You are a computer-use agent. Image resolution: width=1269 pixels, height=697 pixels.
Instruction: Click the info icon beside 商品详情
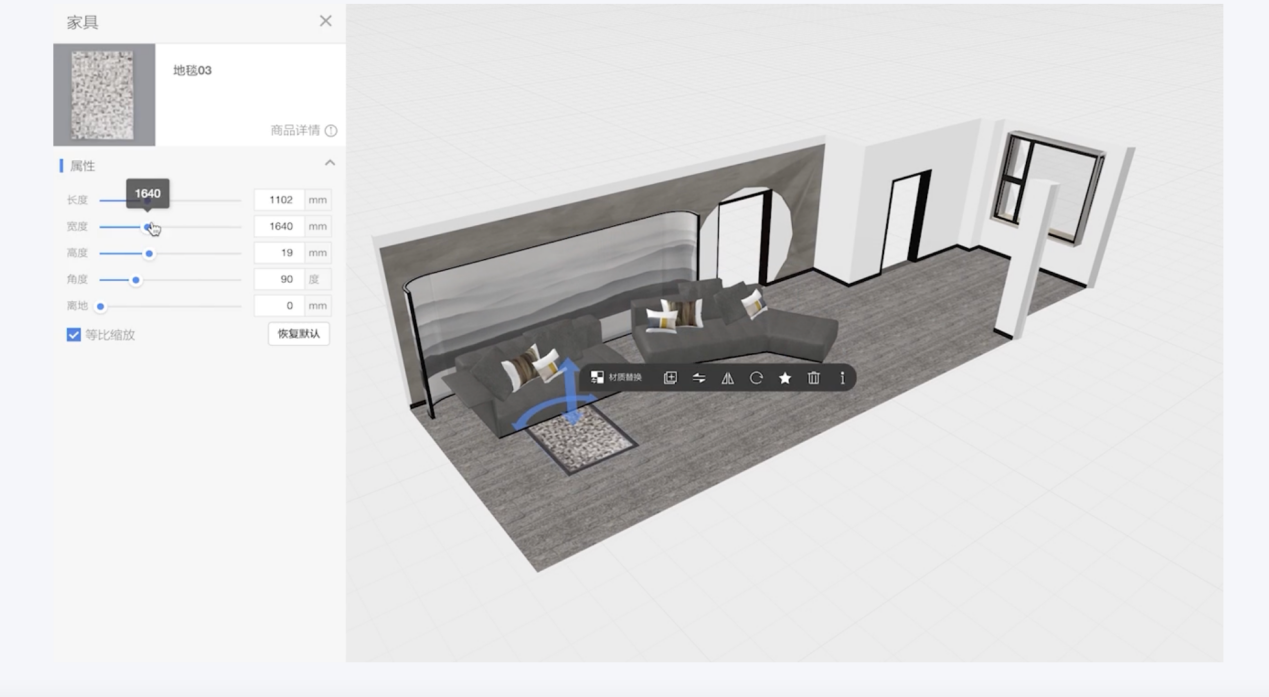[331, 131]
